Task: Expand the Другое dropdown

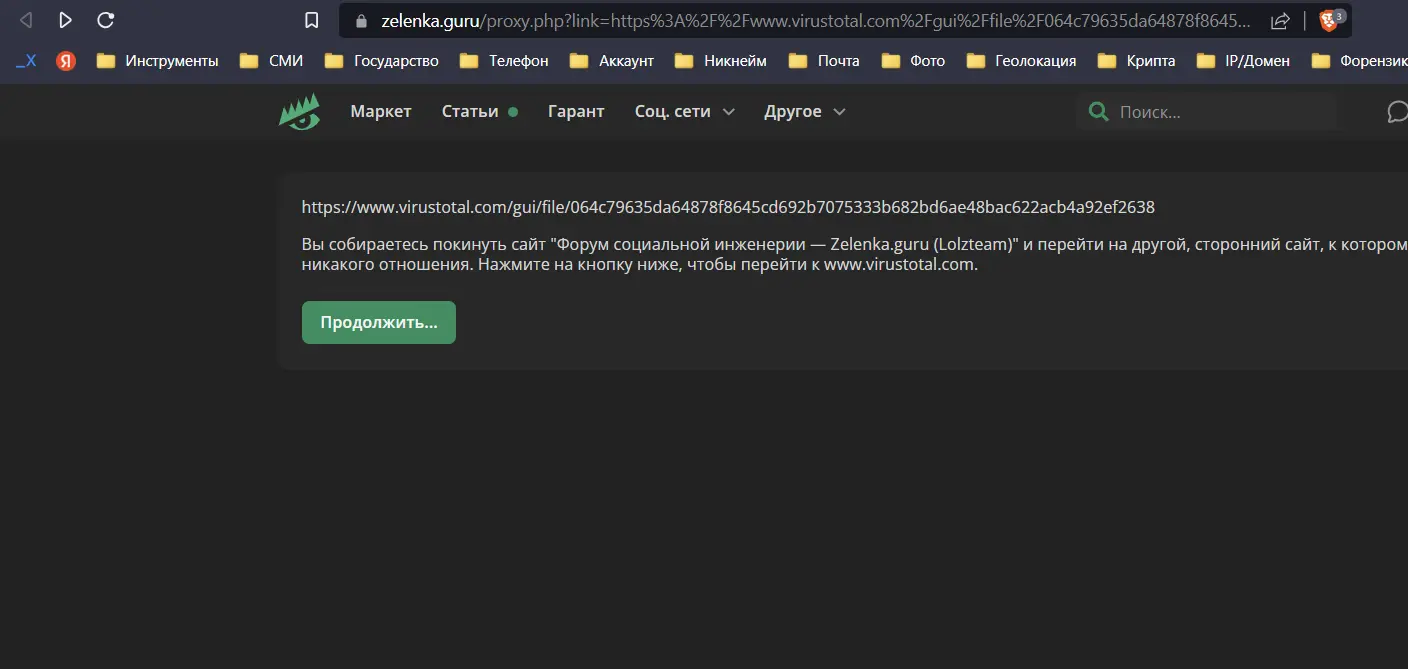Action: [805, 112]
